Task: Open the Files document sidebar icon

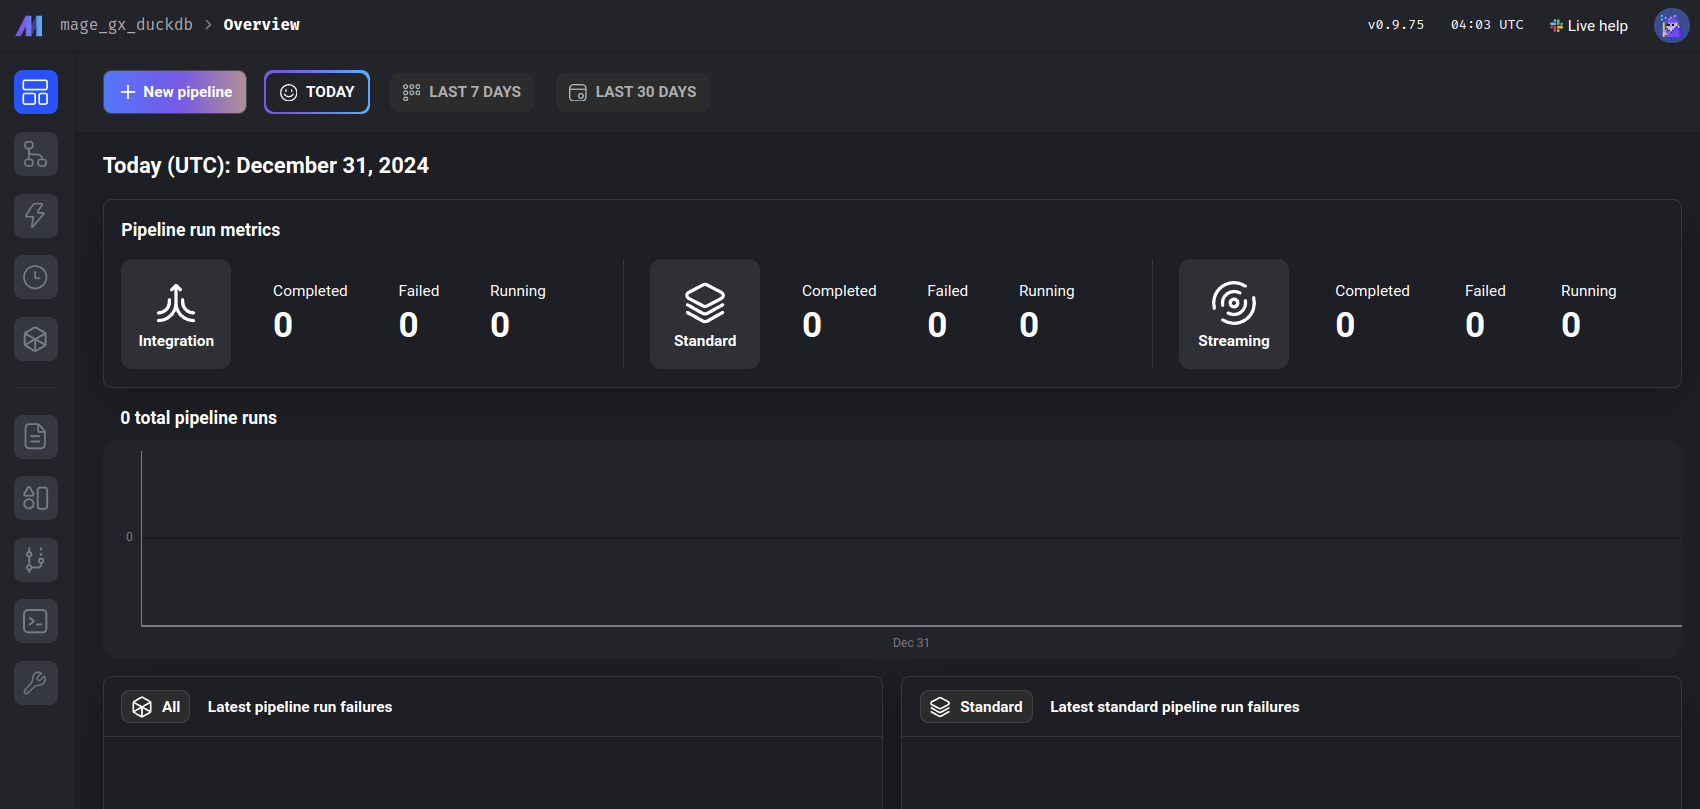Action: click(x=36, y=436)
